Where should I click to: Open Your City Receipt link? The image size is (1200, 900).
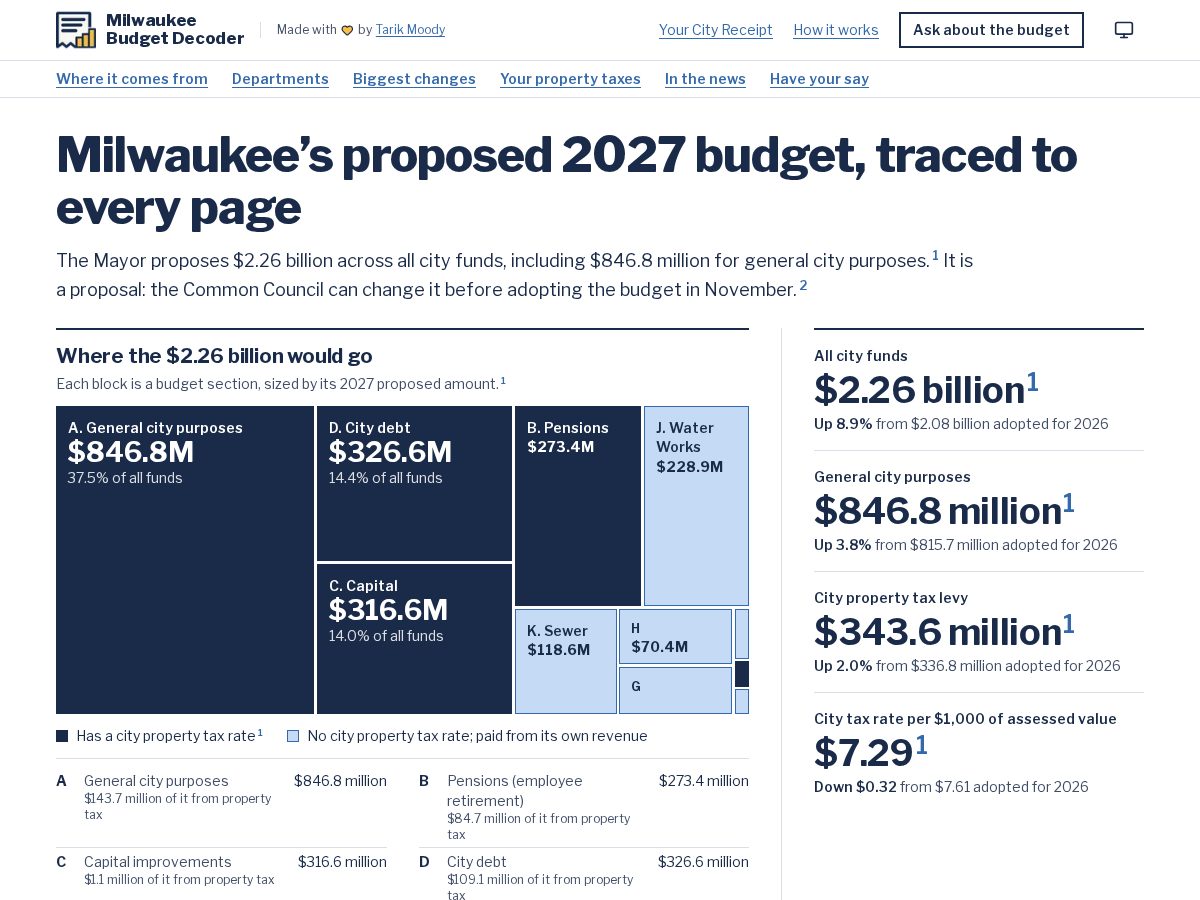[716, 30]
